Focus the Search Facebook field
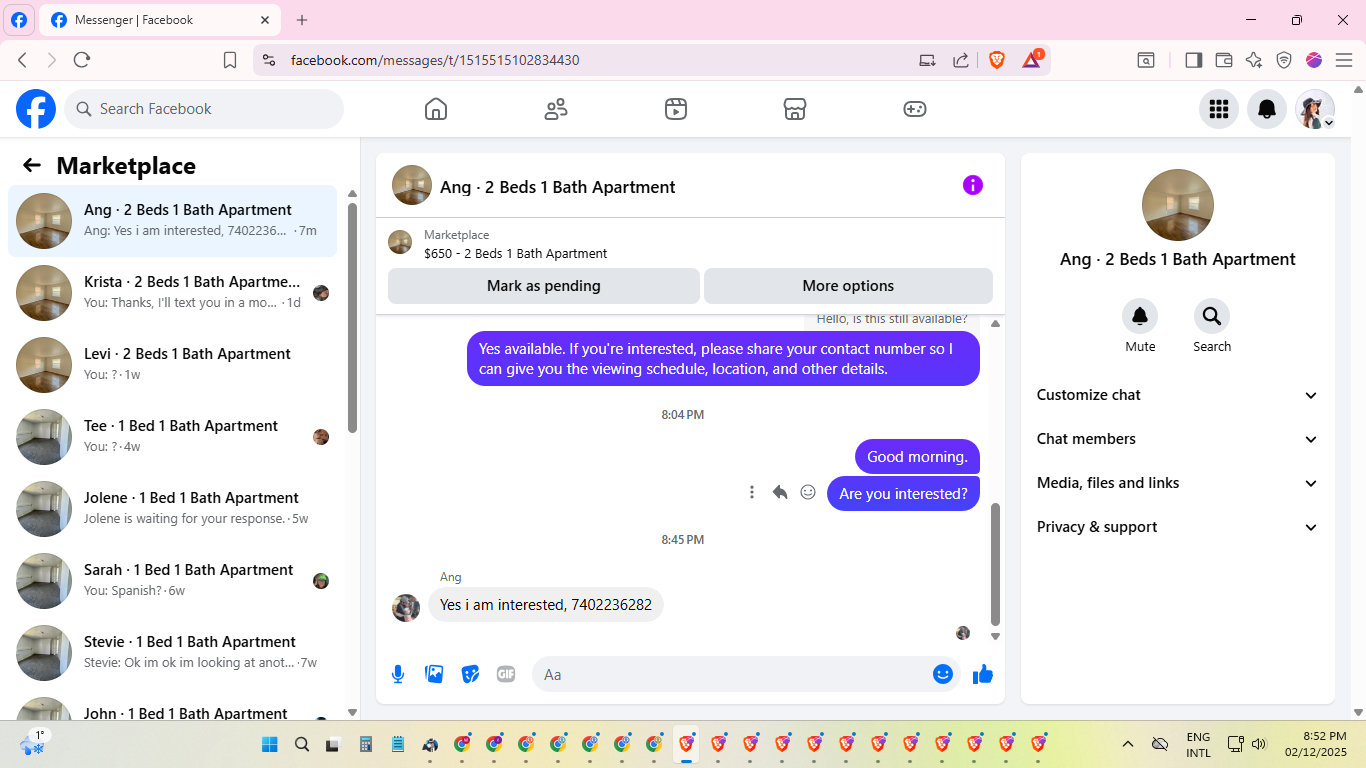Viewport: 1366px width, 768px height. point(204,109)
